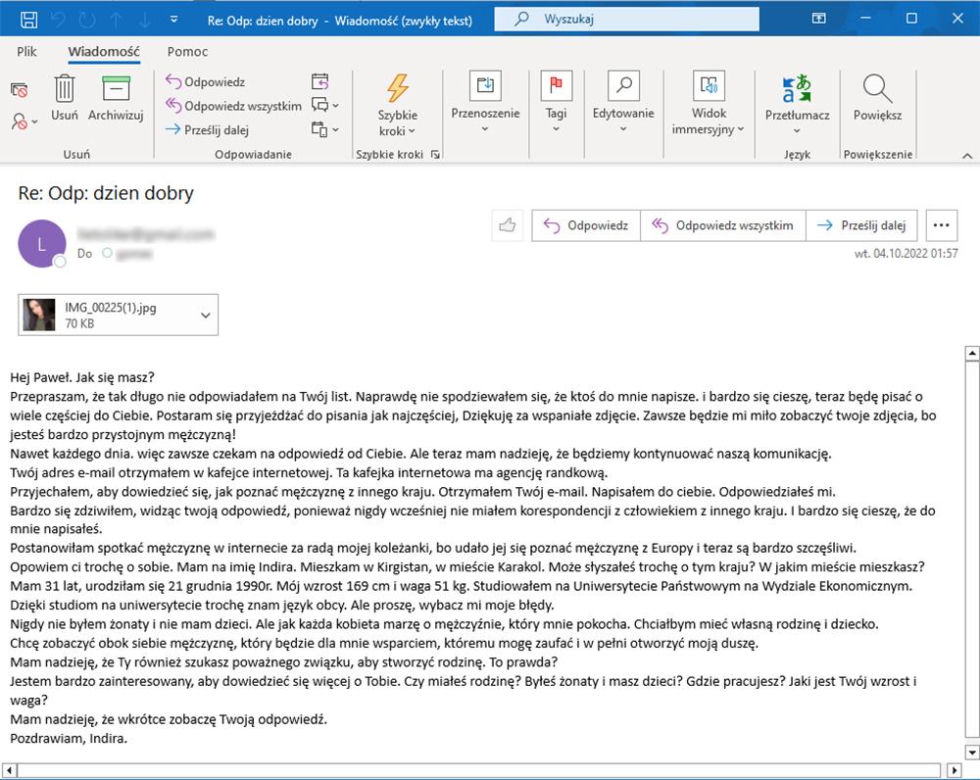The height and width of the screenshot is (780, 980).
Task: Open the three-dots more actions menu
Action: (941, 225)
